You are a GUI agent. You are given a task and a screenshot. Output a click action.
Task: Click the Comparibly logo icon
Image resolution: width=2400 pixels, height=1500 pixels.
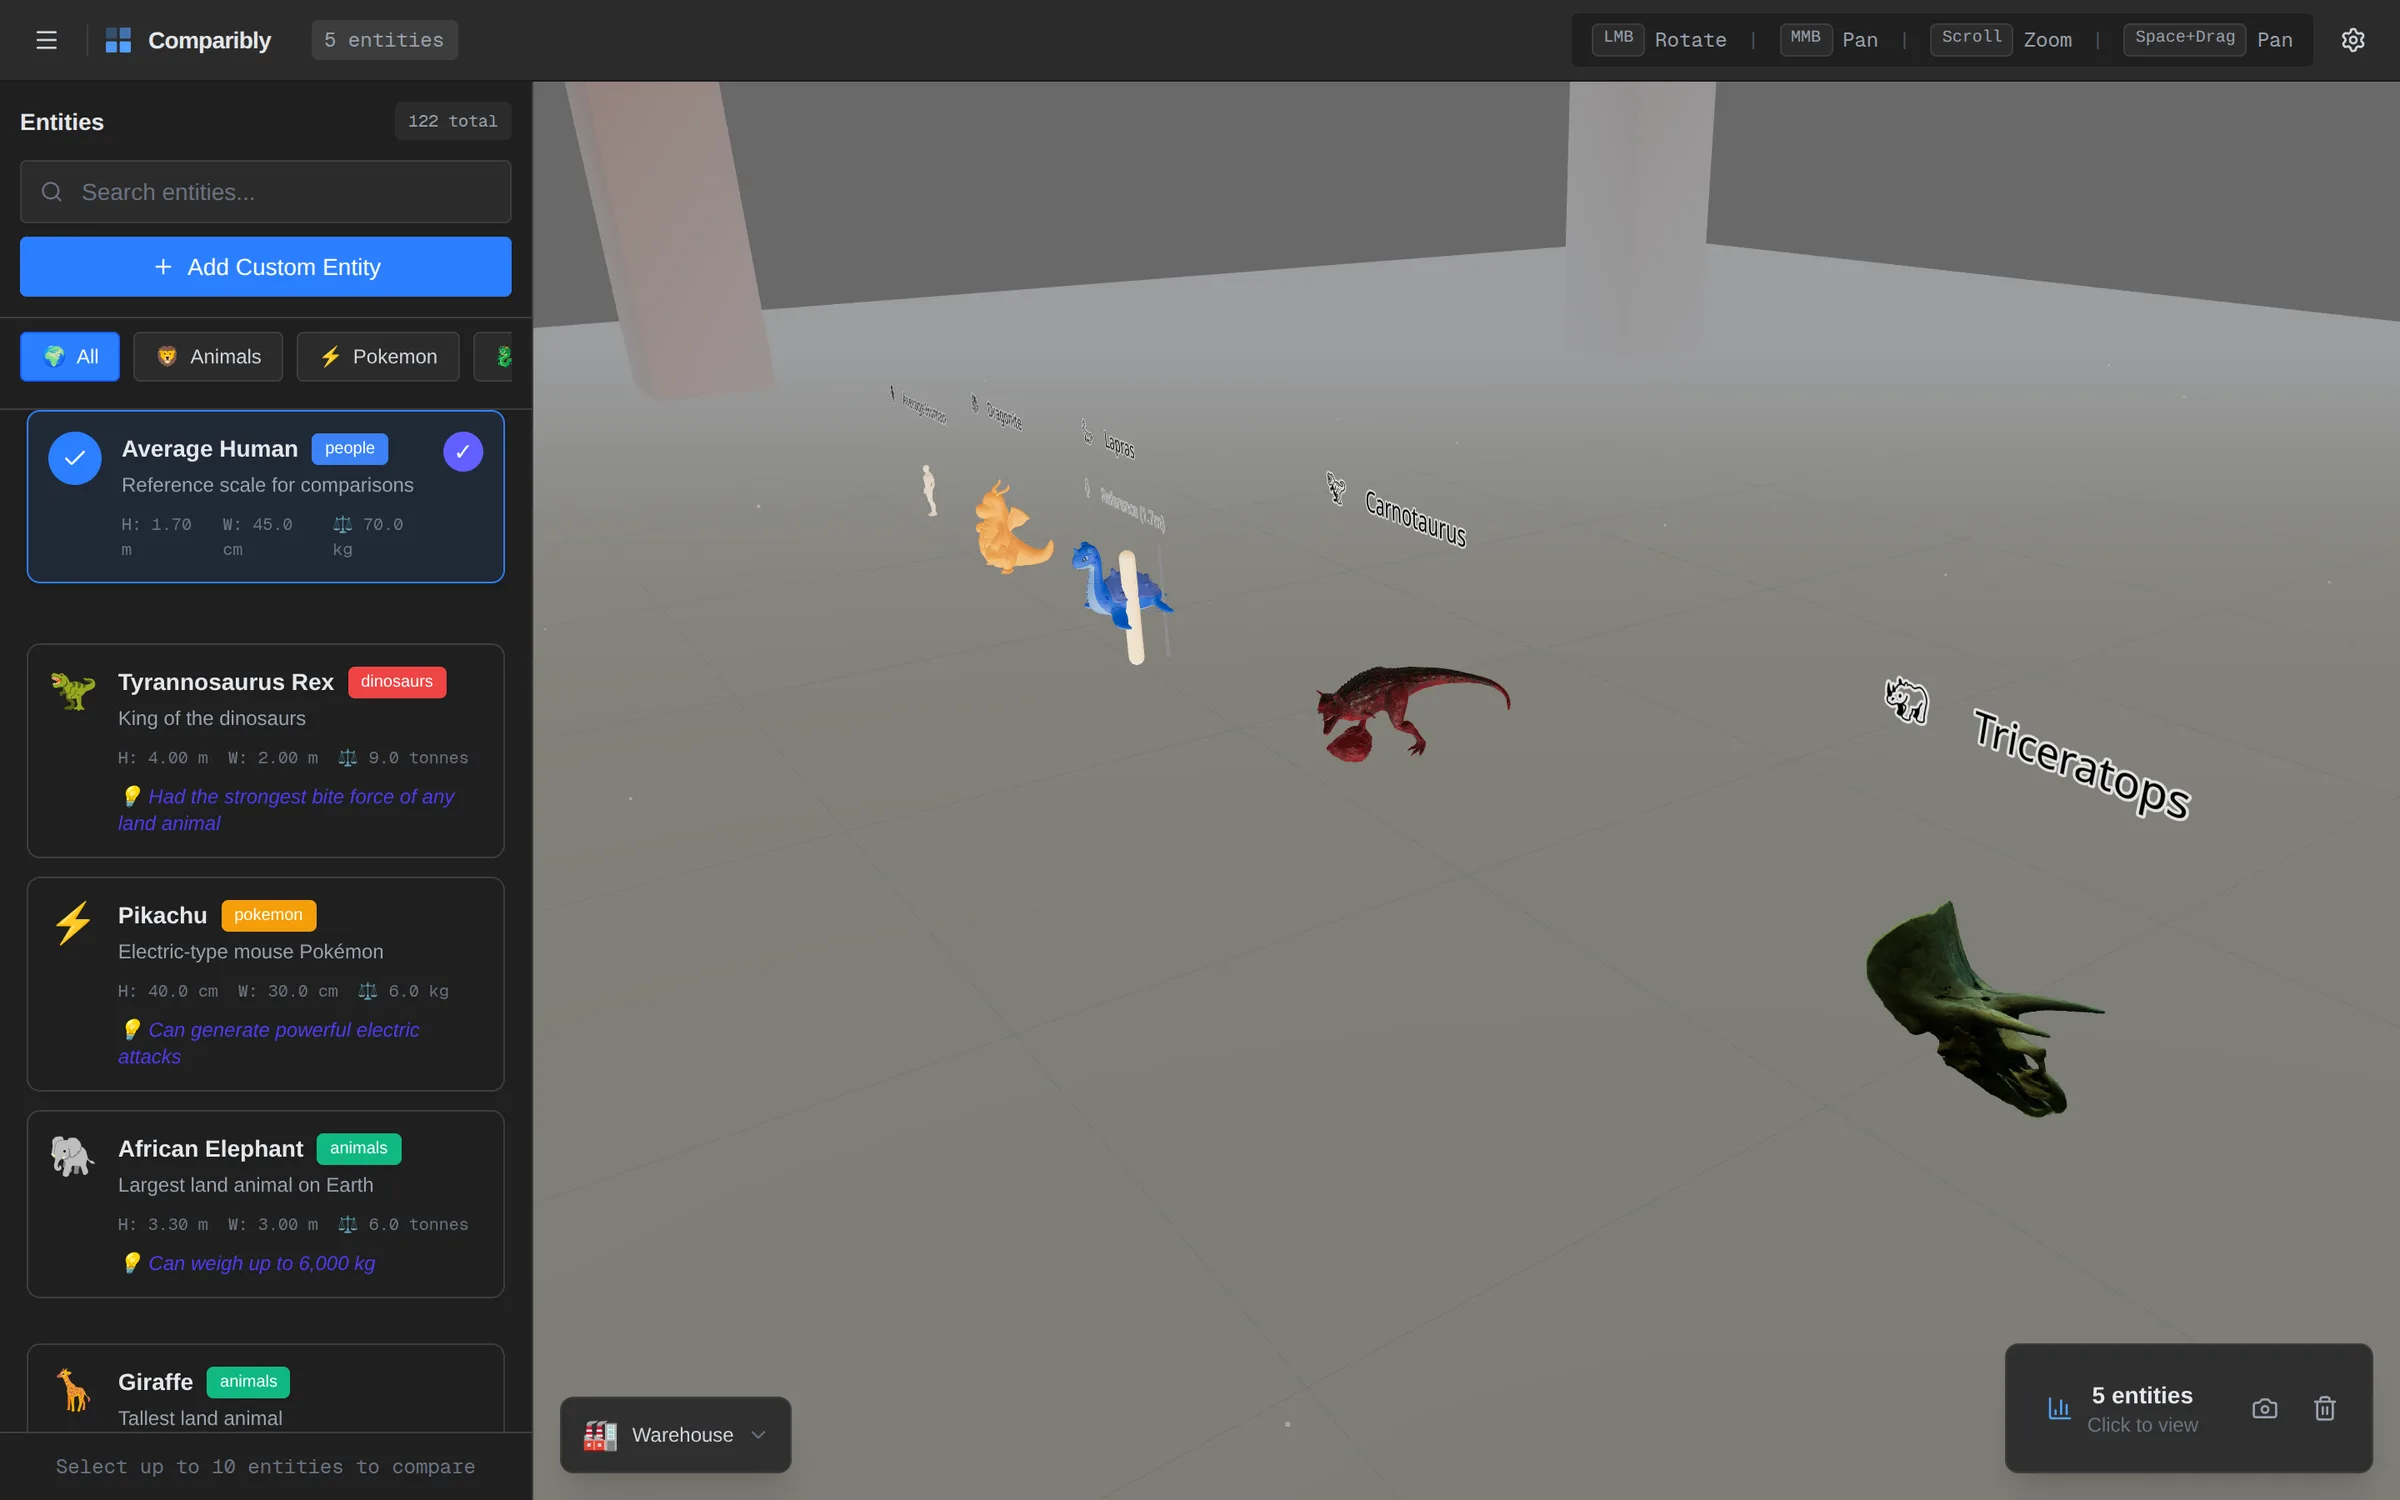118,40
